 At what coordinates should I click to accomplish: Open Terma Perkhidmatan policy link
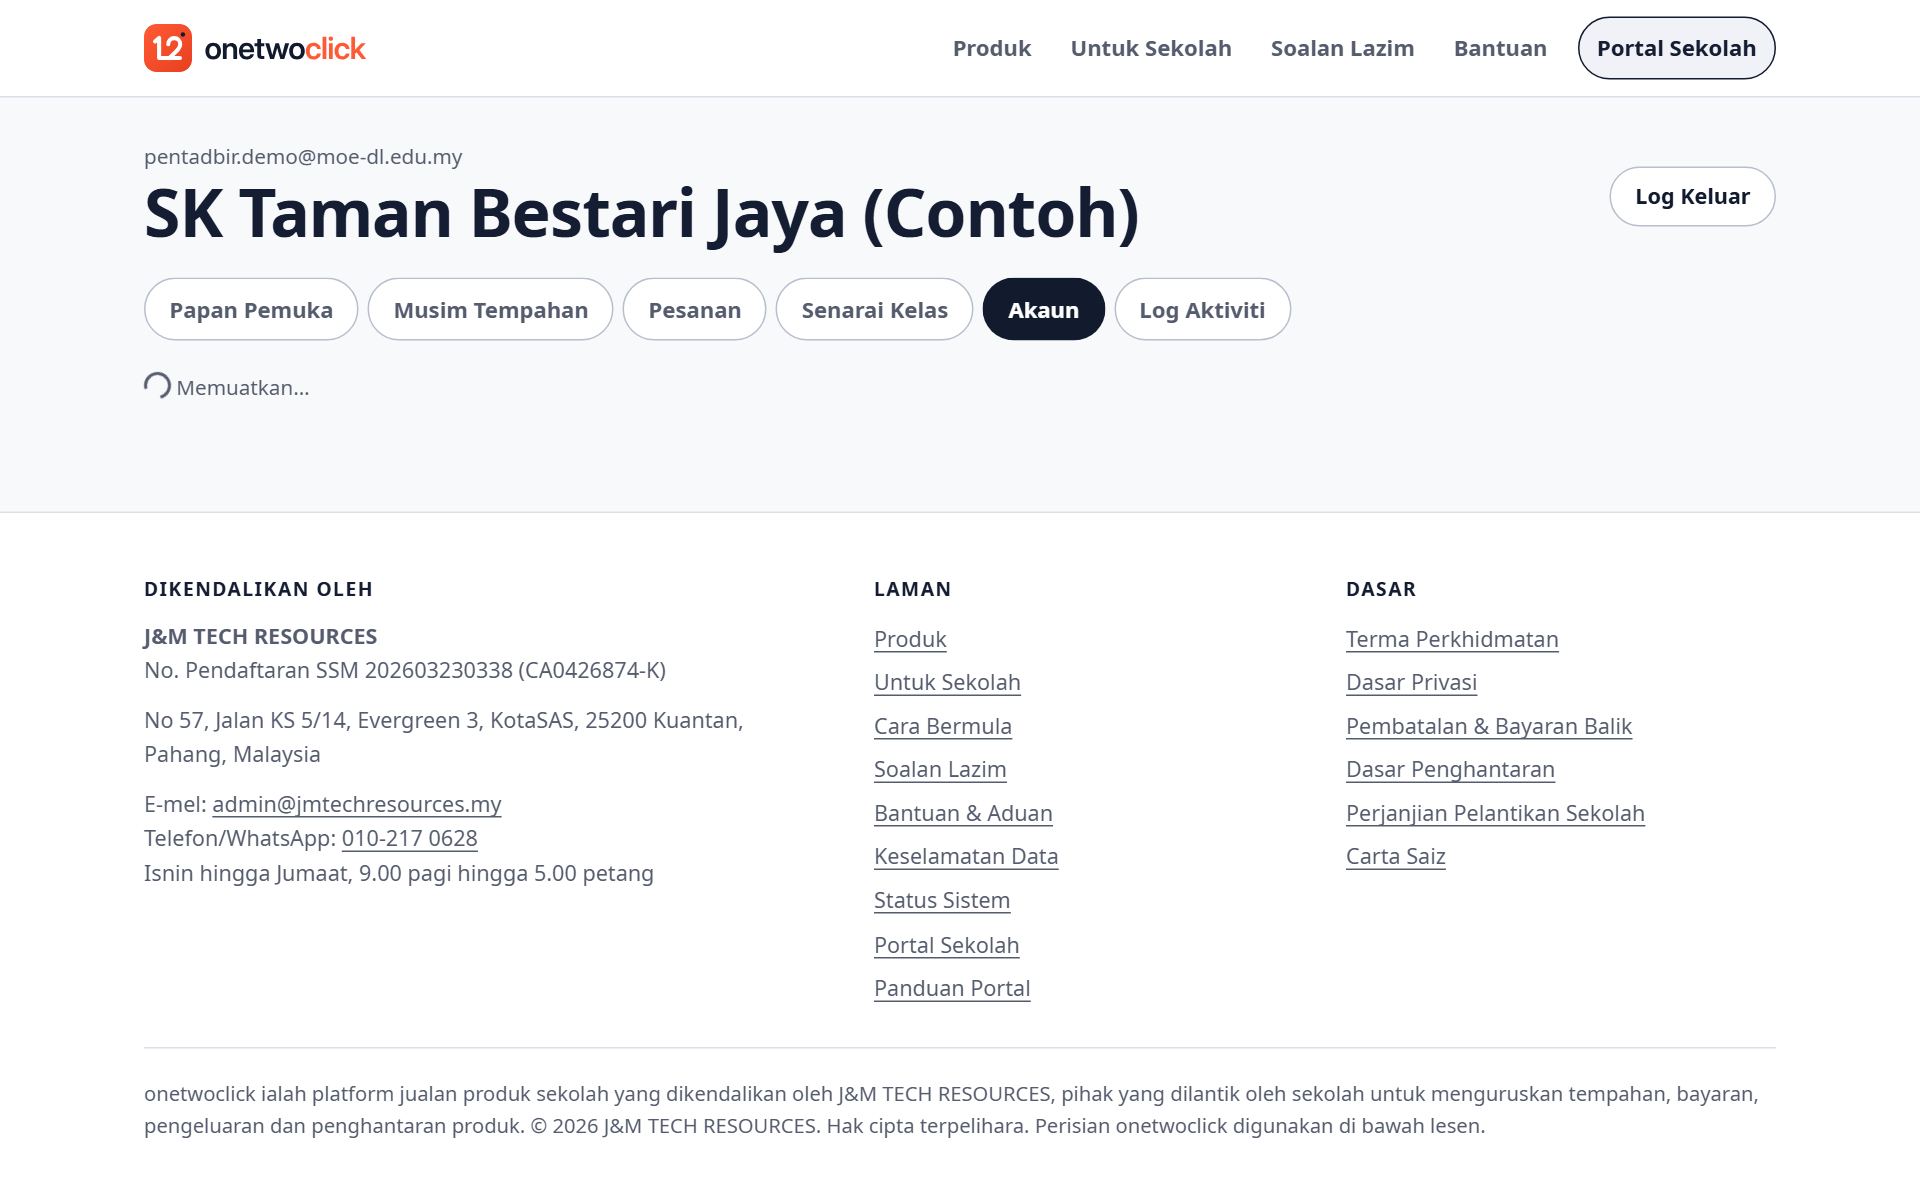tap(1452, 639)
